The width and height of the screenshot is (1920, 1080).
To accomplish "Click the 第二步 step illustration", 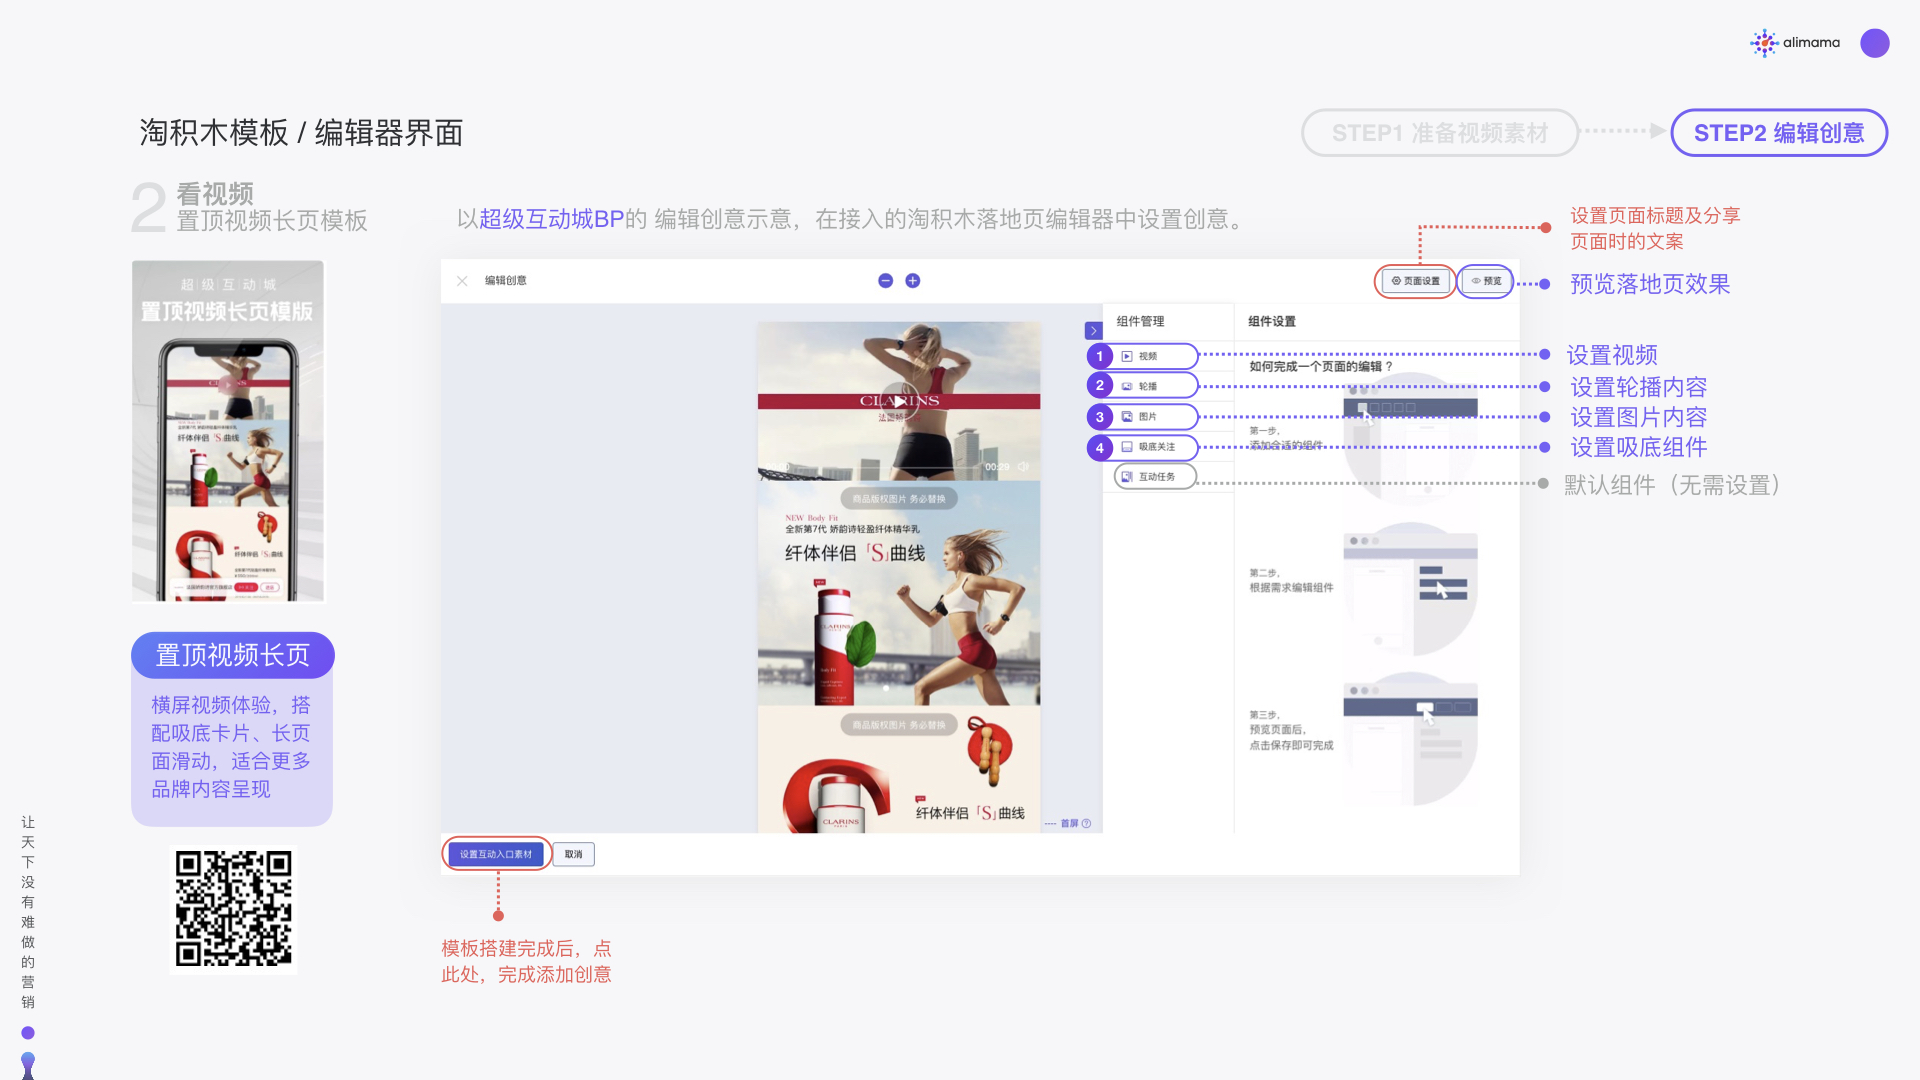I will click(1410, 588).
